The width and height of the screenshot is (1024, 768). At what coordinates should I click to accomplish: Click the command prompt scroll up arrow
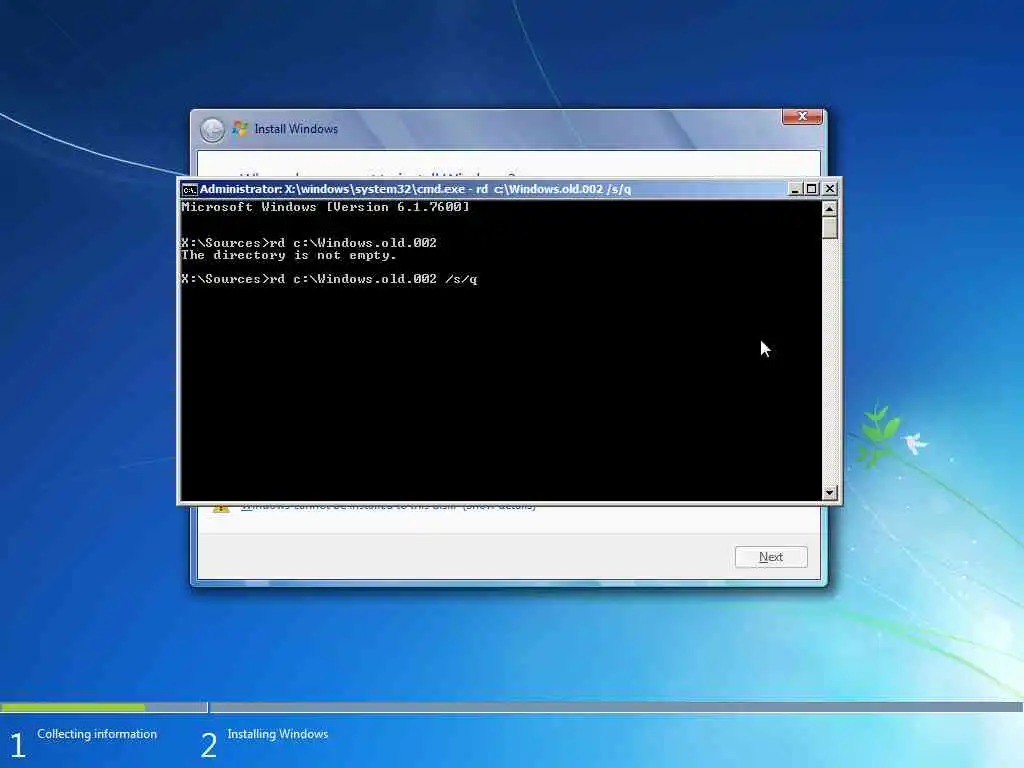pyautogui.click(x=829, y=208)
